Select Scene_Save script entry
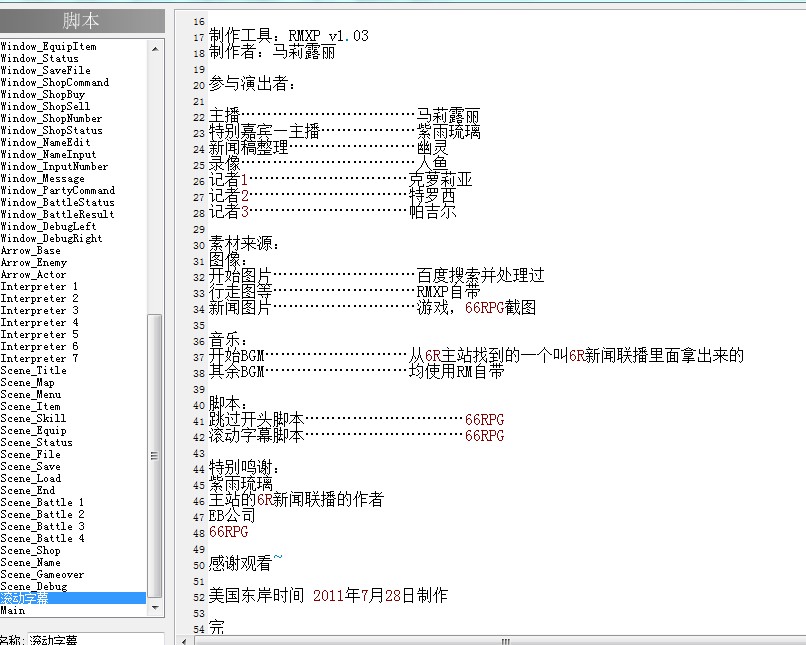Image resolution: width=806 pixels, height=645 pixels. [x=30, y=466]
